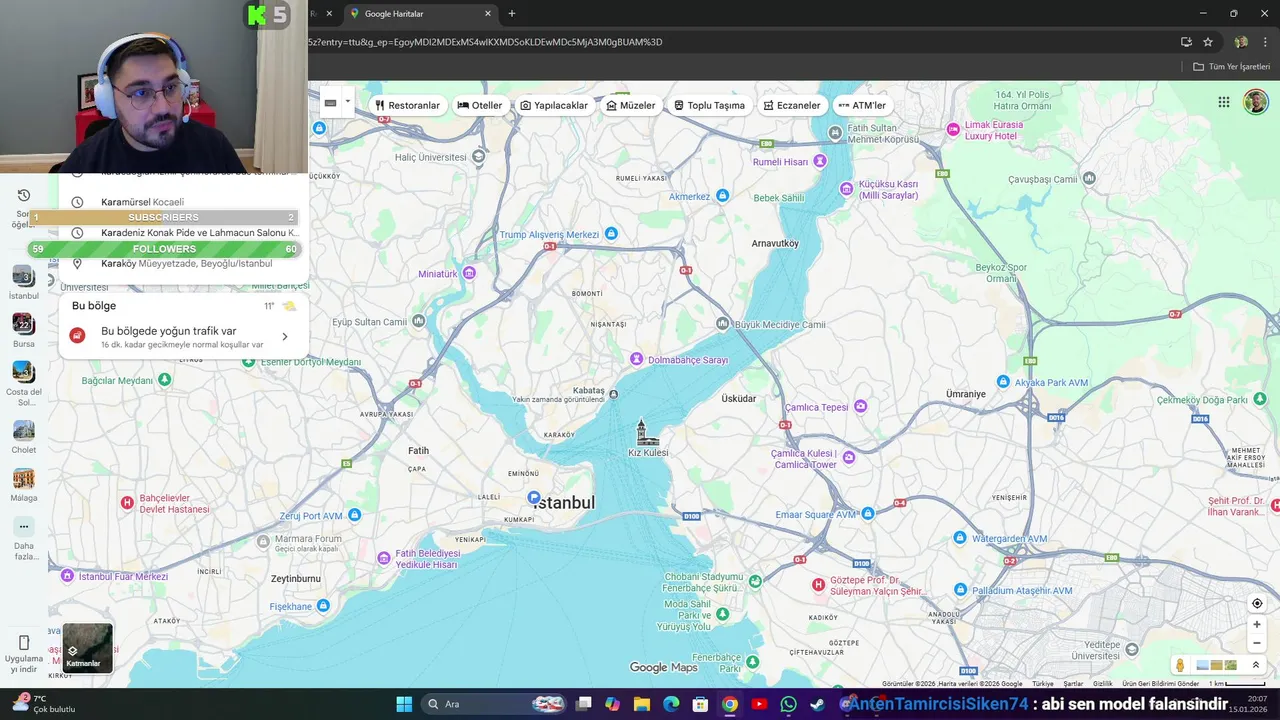This screenshot has height=720, width=1280.
Task: Click Akmerkez shopping pin
Action: (722, 195)
